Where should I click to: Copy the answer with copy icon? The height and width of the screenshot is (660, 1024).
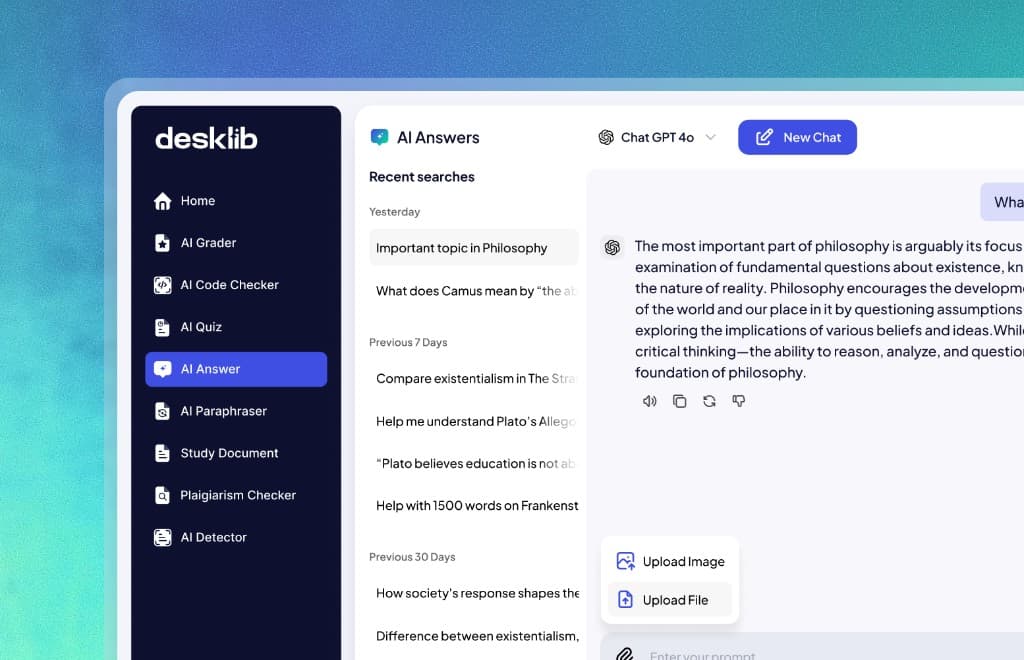pos(679,401)
